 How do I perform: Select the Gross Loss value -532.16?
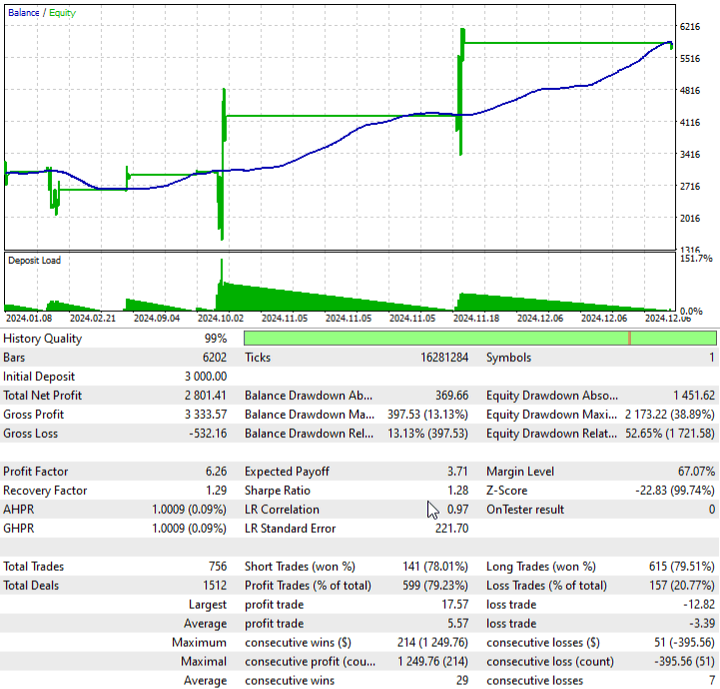pyautogui.click(x=208, y=434)
